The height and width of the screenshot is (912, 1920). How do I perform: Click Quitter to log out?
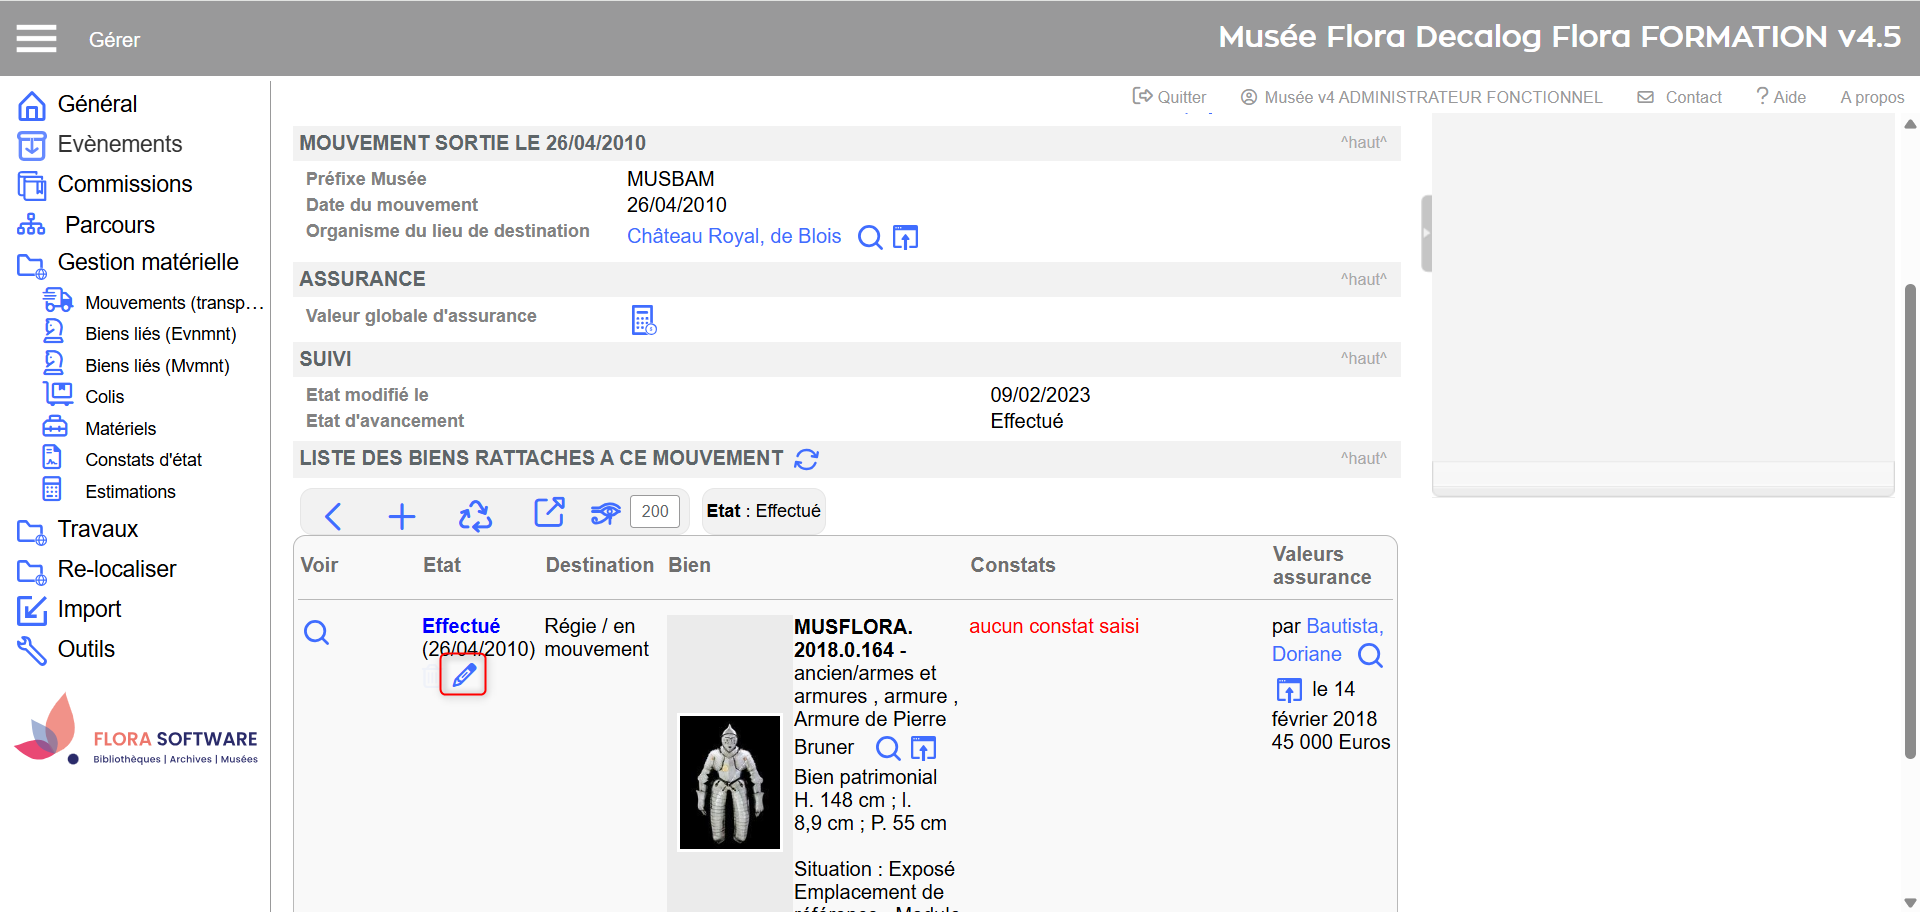[1169, 97]
